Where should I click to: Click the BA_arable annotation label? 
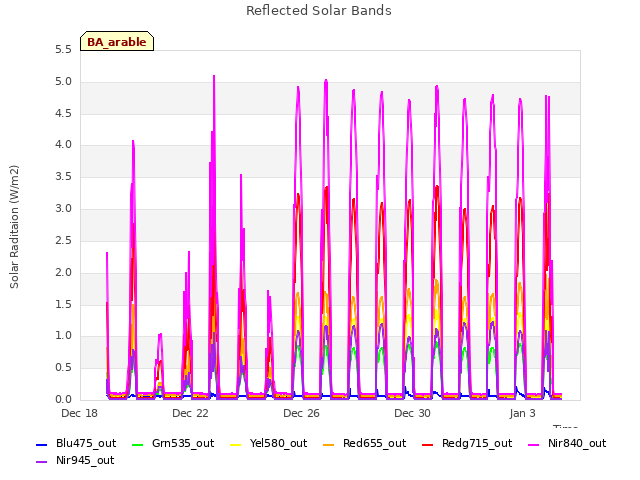point(117,41)
